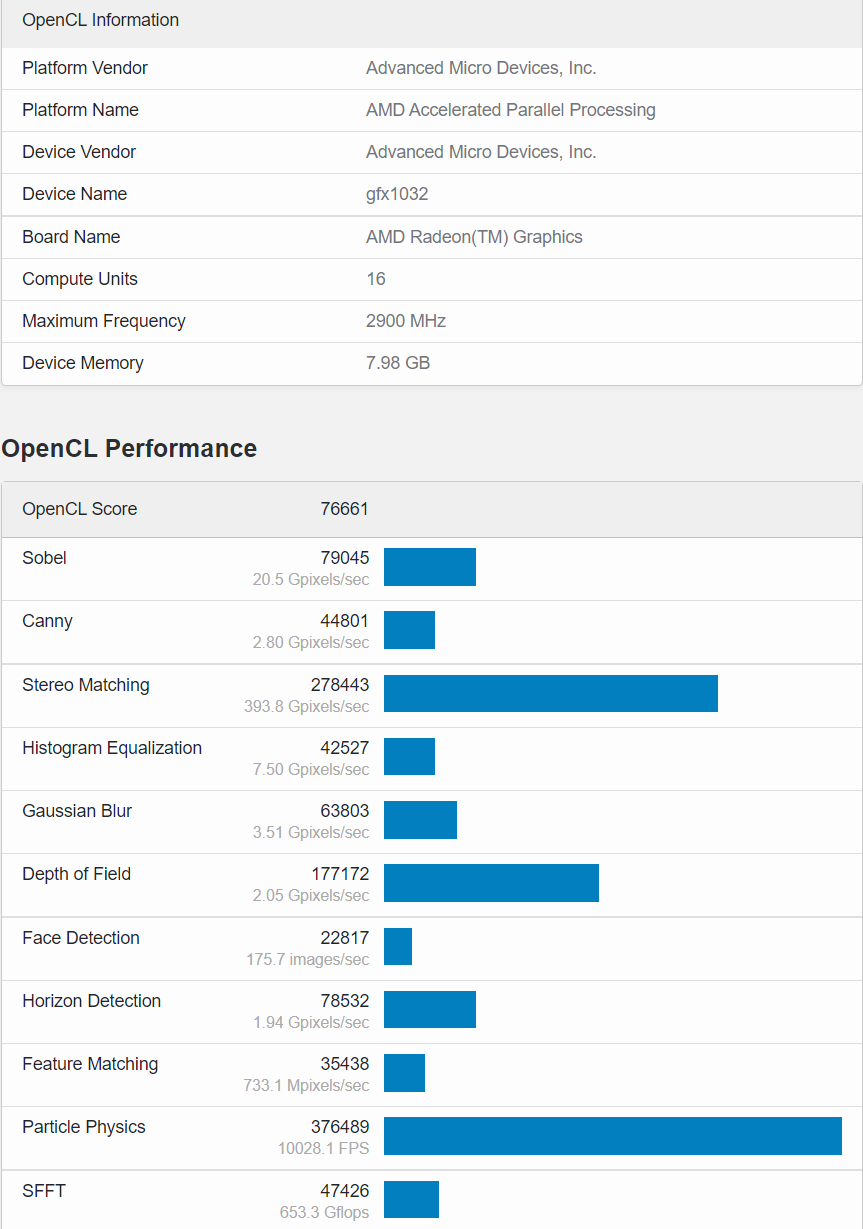The height and width of the screenshot is (1229, 863).
Task: Click the Horizon Detection score bar
Action: pos(430,1009)
